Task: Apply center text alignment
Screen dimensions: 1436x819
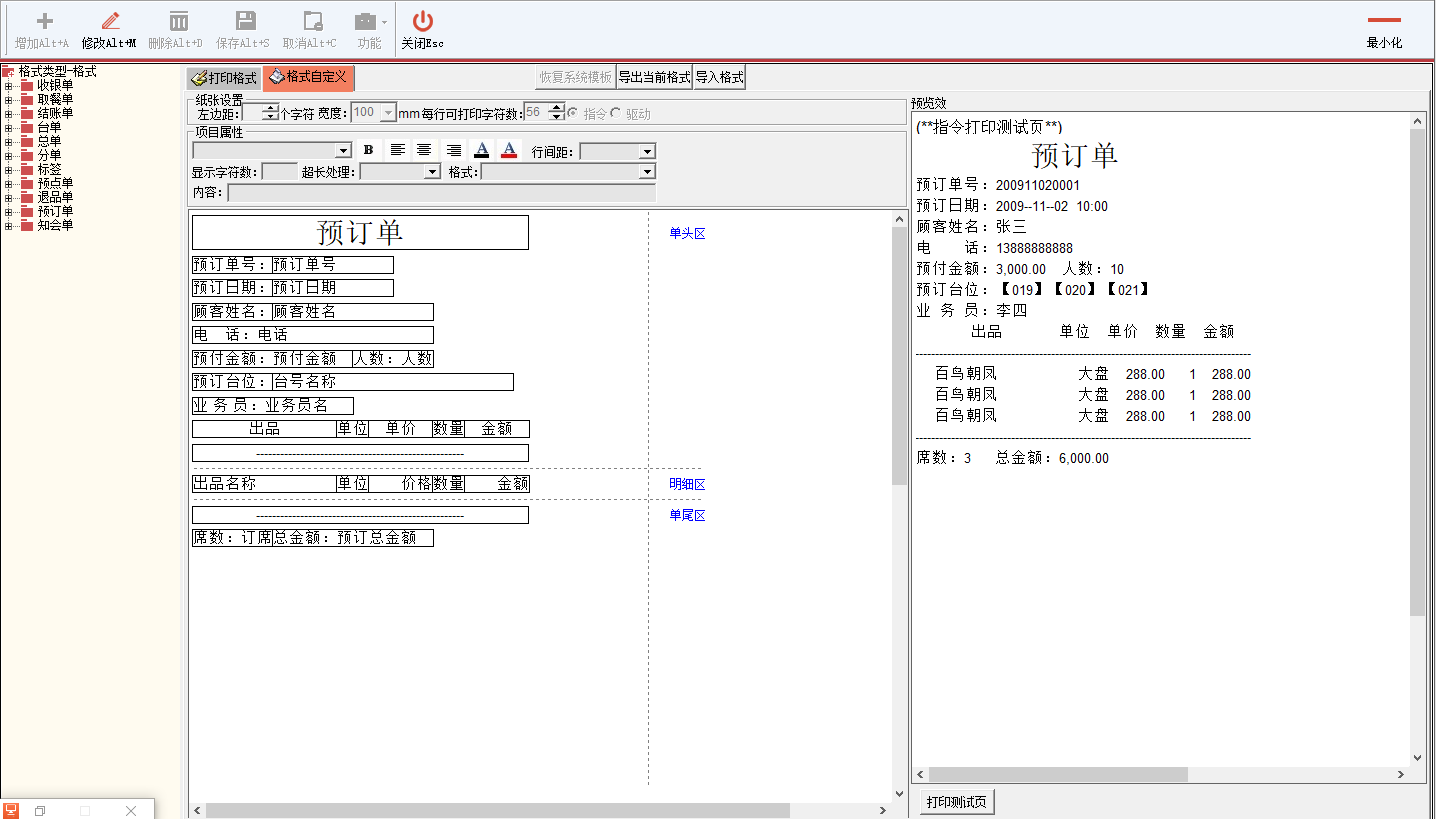Action: (424, 150)
